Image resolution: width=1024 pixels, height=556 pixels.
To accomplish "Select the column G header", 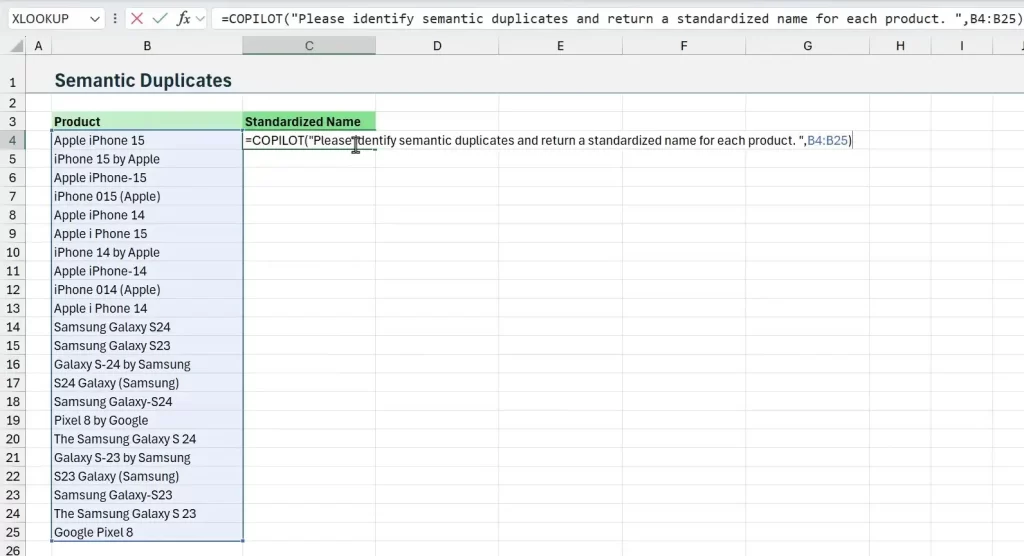I will click(806, 46).
